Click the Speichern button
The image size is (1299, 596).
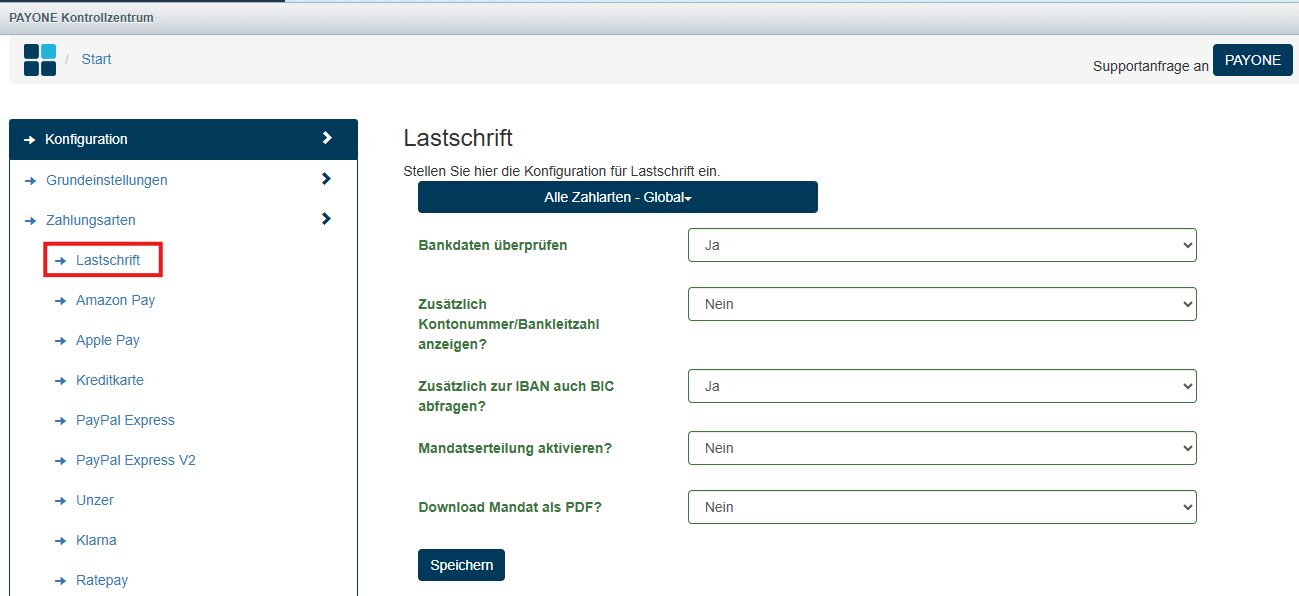[x=462, y=565]
